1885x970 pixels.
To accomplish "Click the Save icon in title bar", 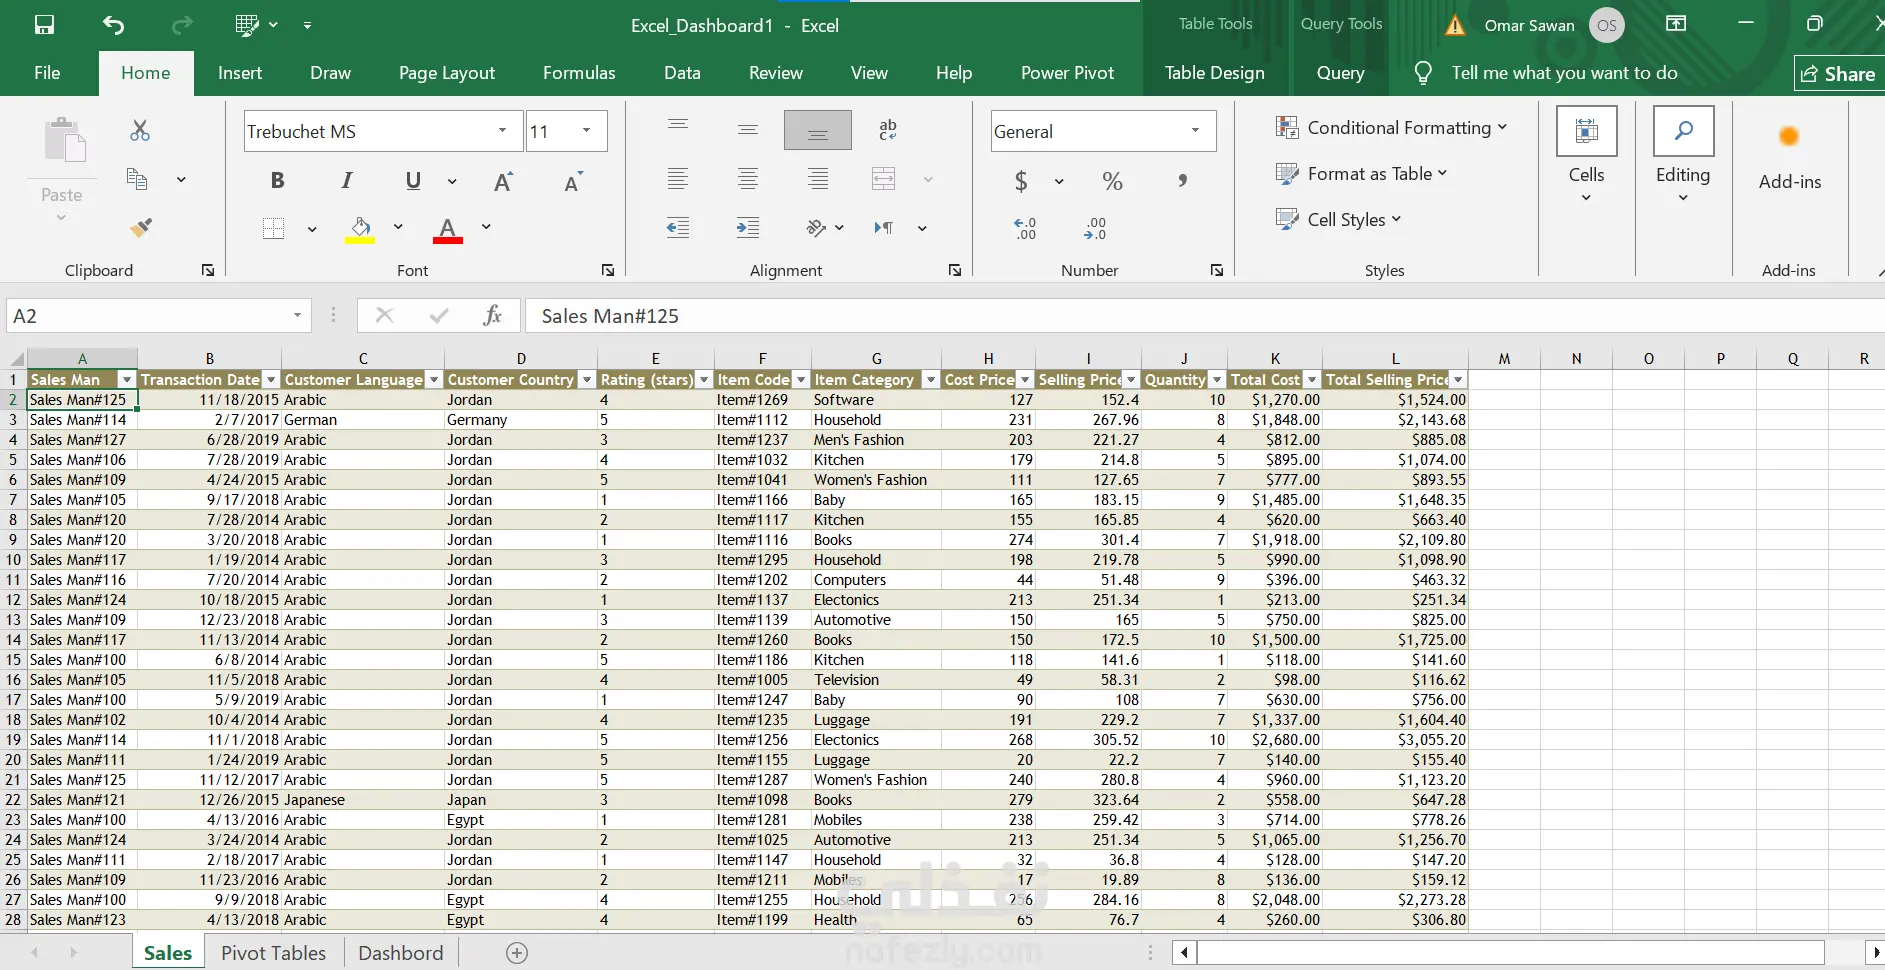I will tap(44, 25).
